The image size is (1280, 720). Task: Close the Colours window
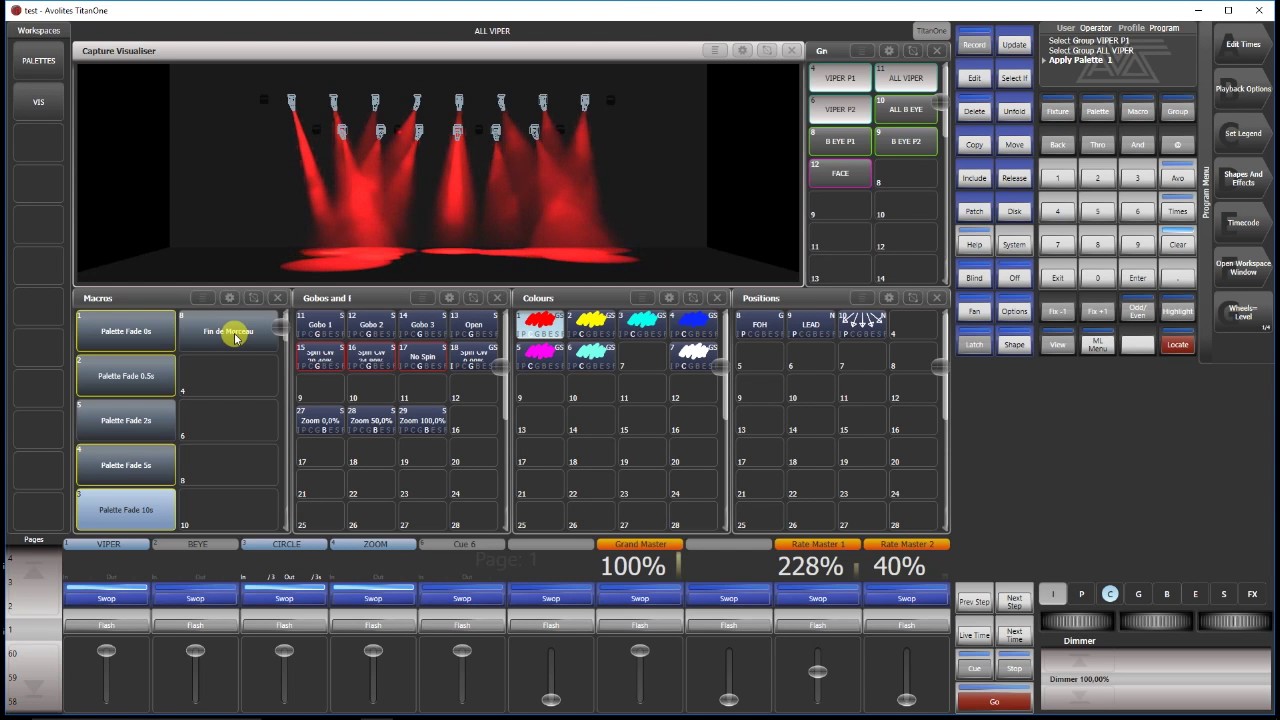[717, 298]
